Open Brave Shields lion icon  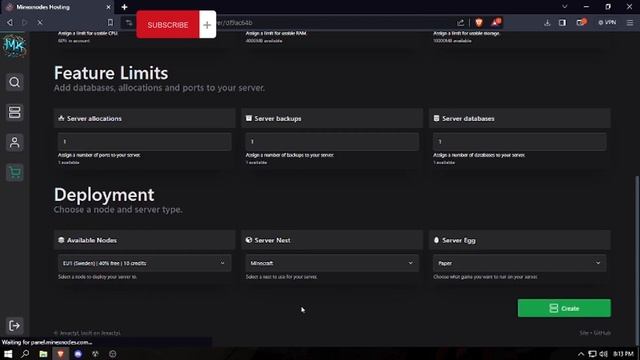[479, 23]
